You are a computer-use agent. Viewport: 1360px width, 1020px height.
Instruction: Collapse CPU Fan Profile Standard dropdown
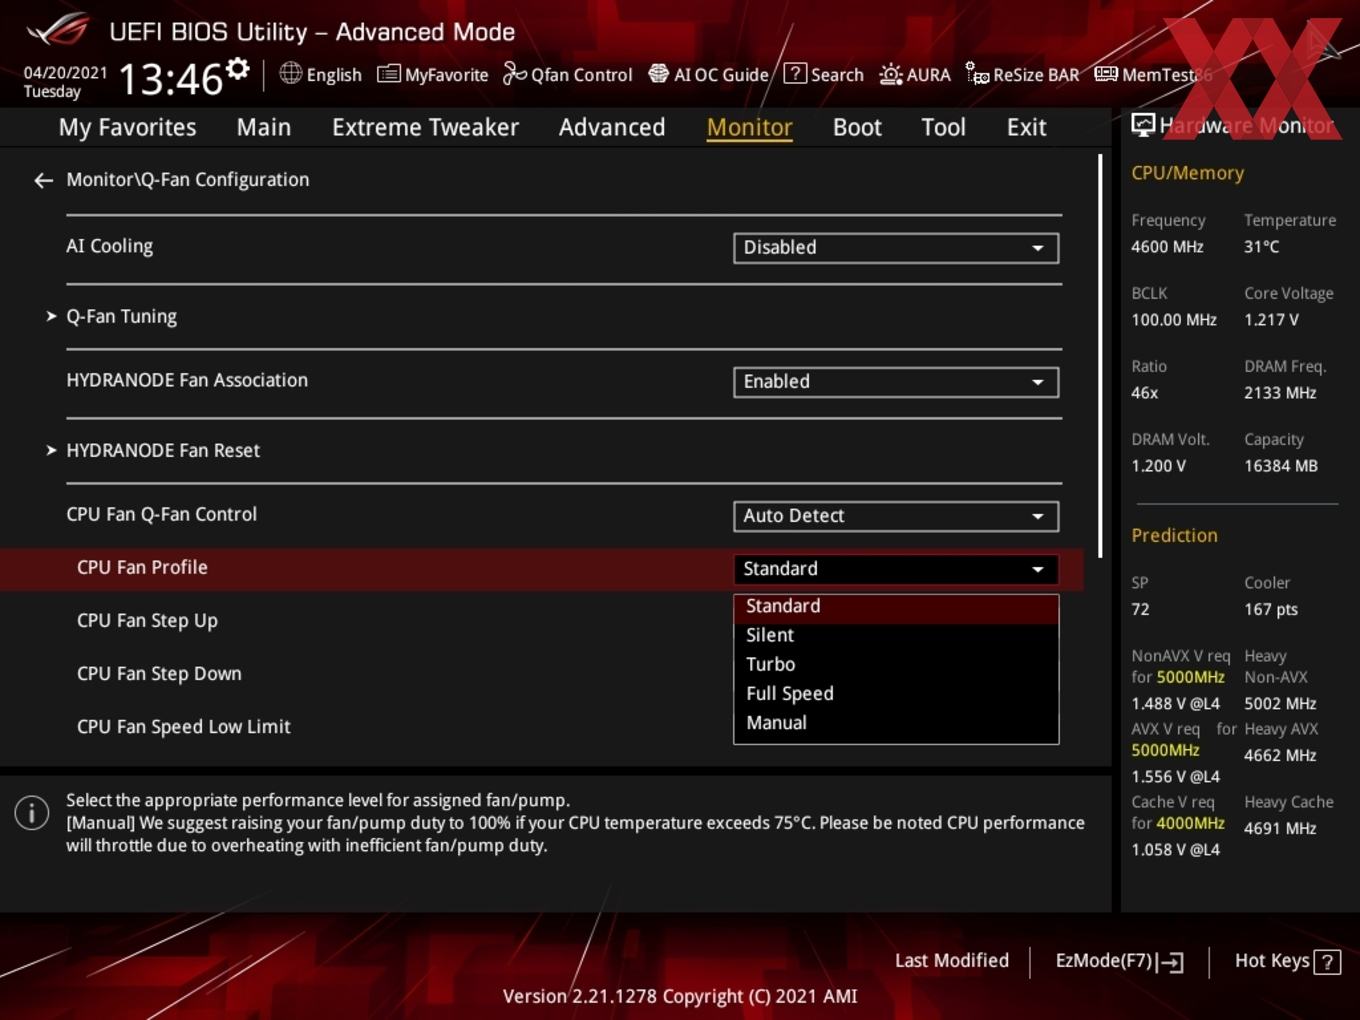click(896, 569)
